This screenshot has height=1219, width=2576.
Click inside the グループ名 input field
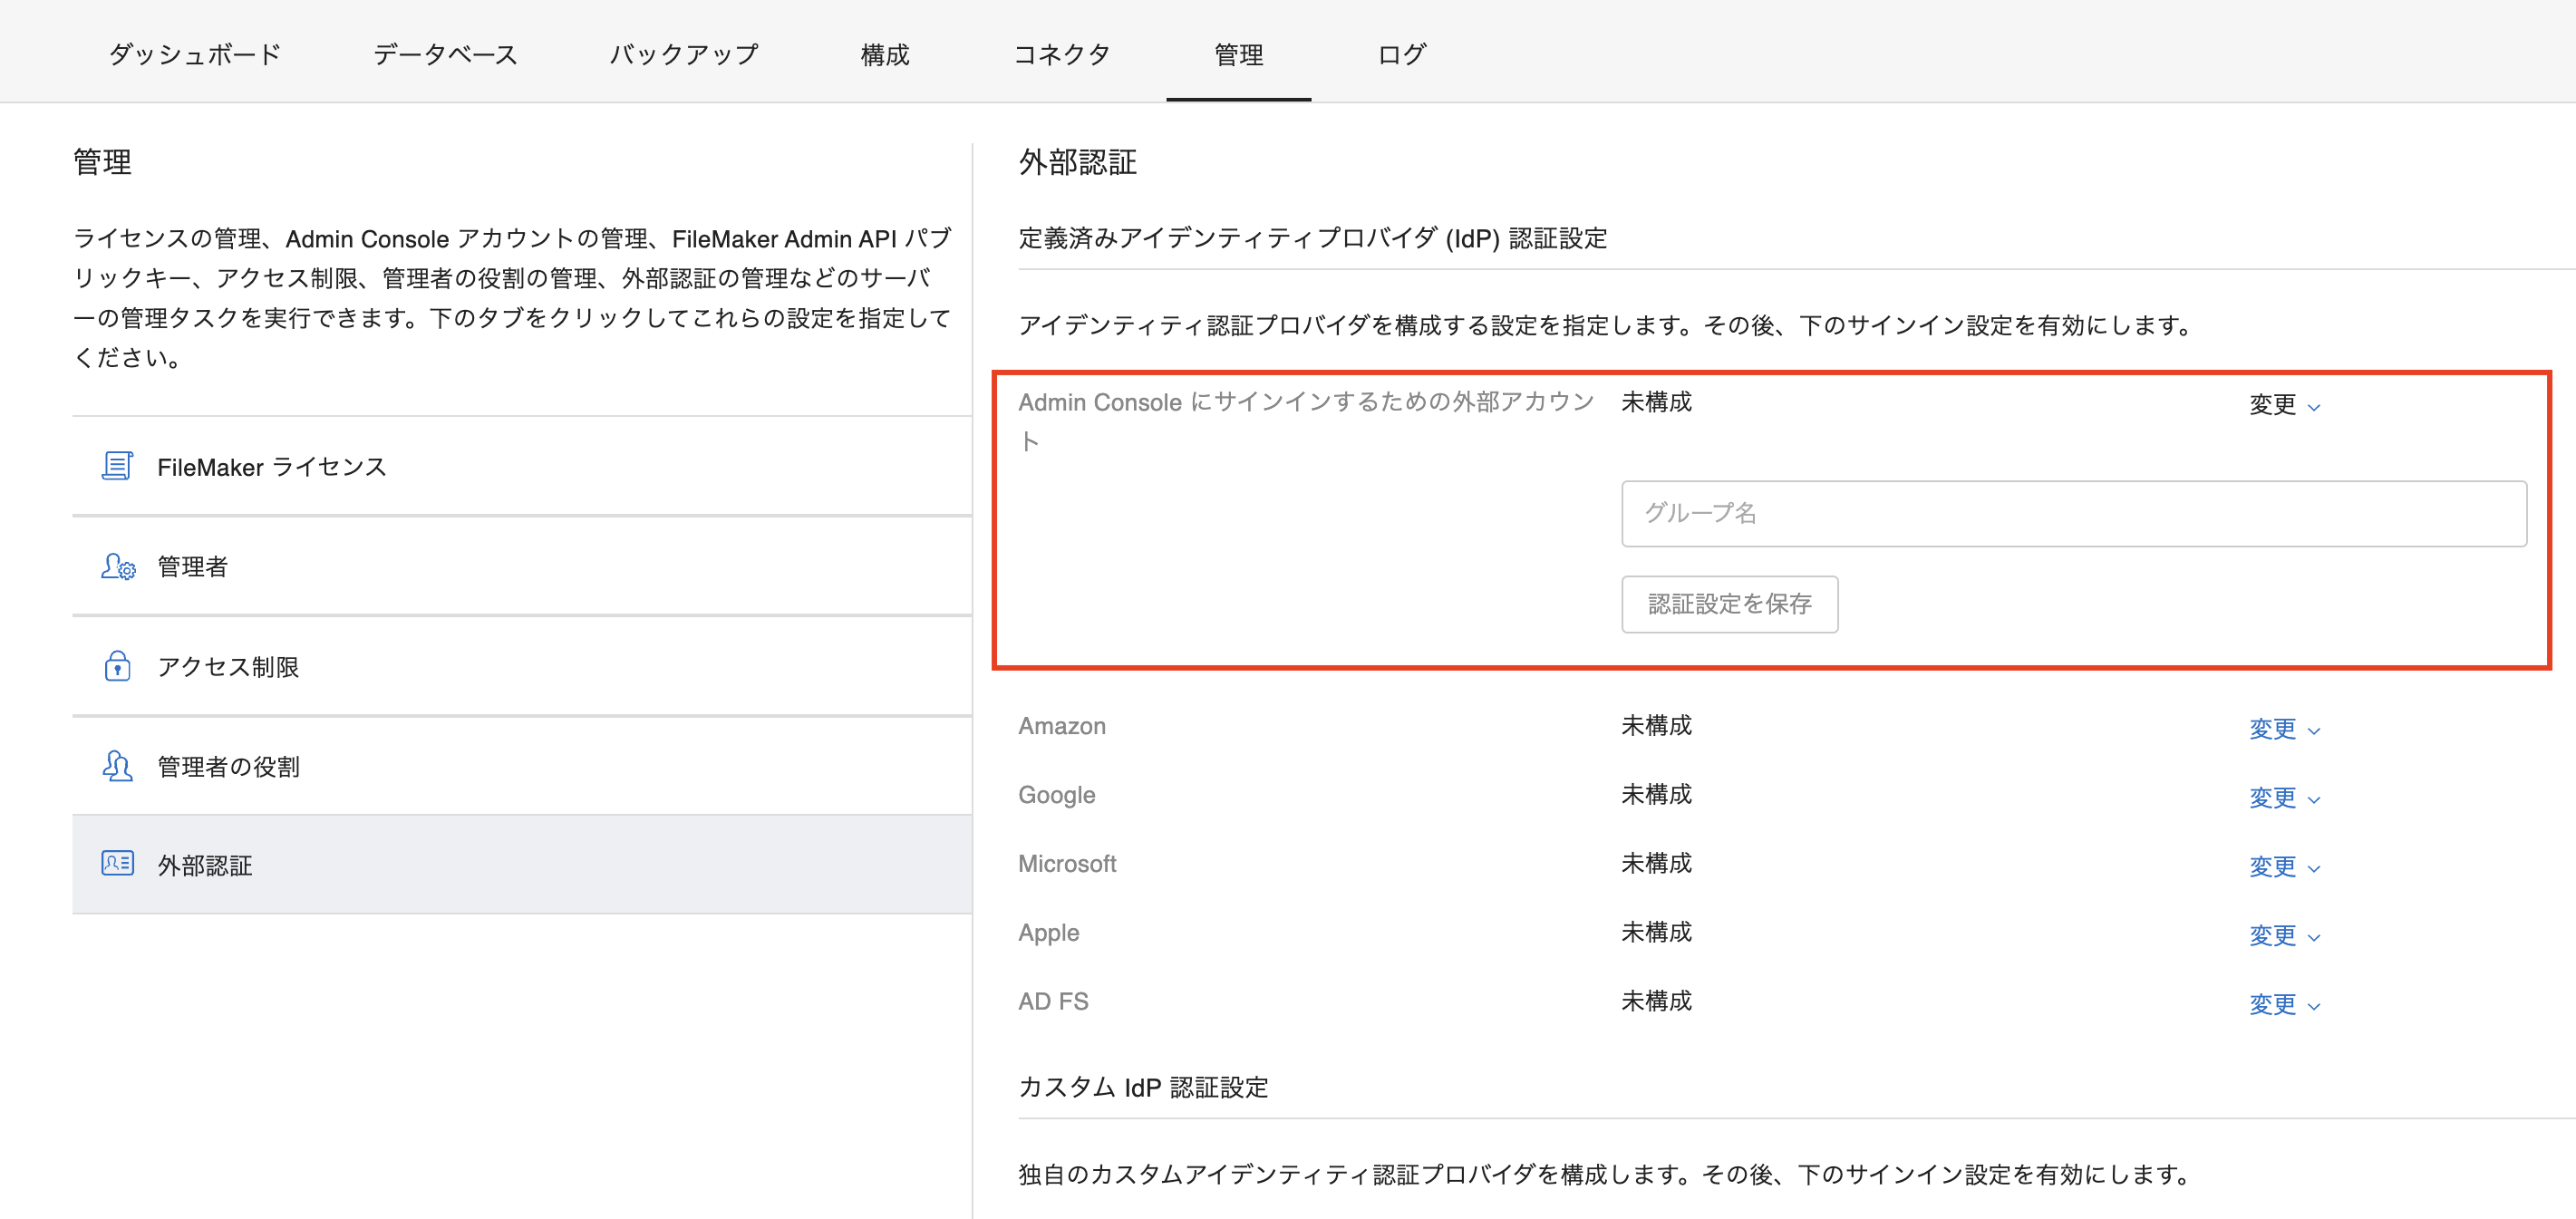click(x=2073, y=513)
